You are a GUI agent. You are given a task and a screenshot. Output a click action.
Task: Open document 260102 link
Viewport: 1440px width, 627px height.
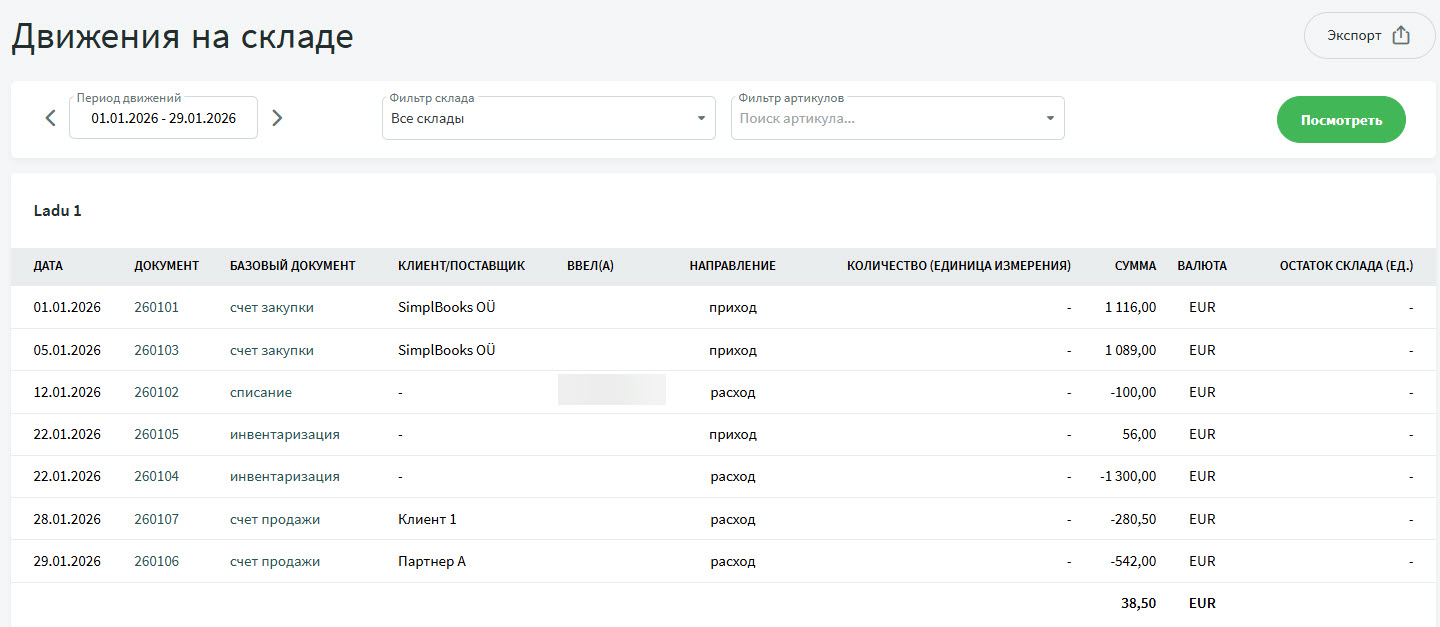(156, 393)
